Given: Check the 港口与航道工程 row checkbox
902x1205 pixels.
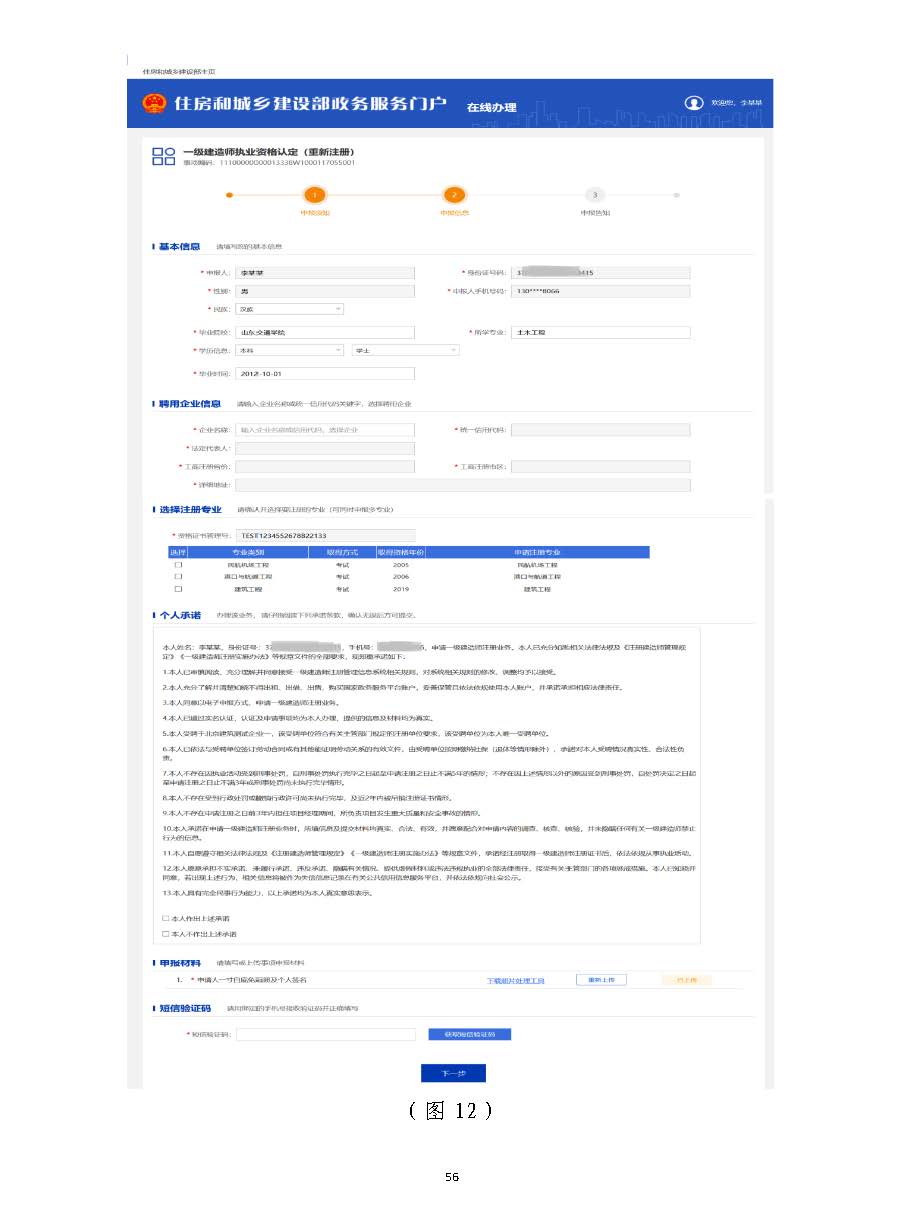Looking at the screenshot, I should pyautogui.click(x=178, y=577).
